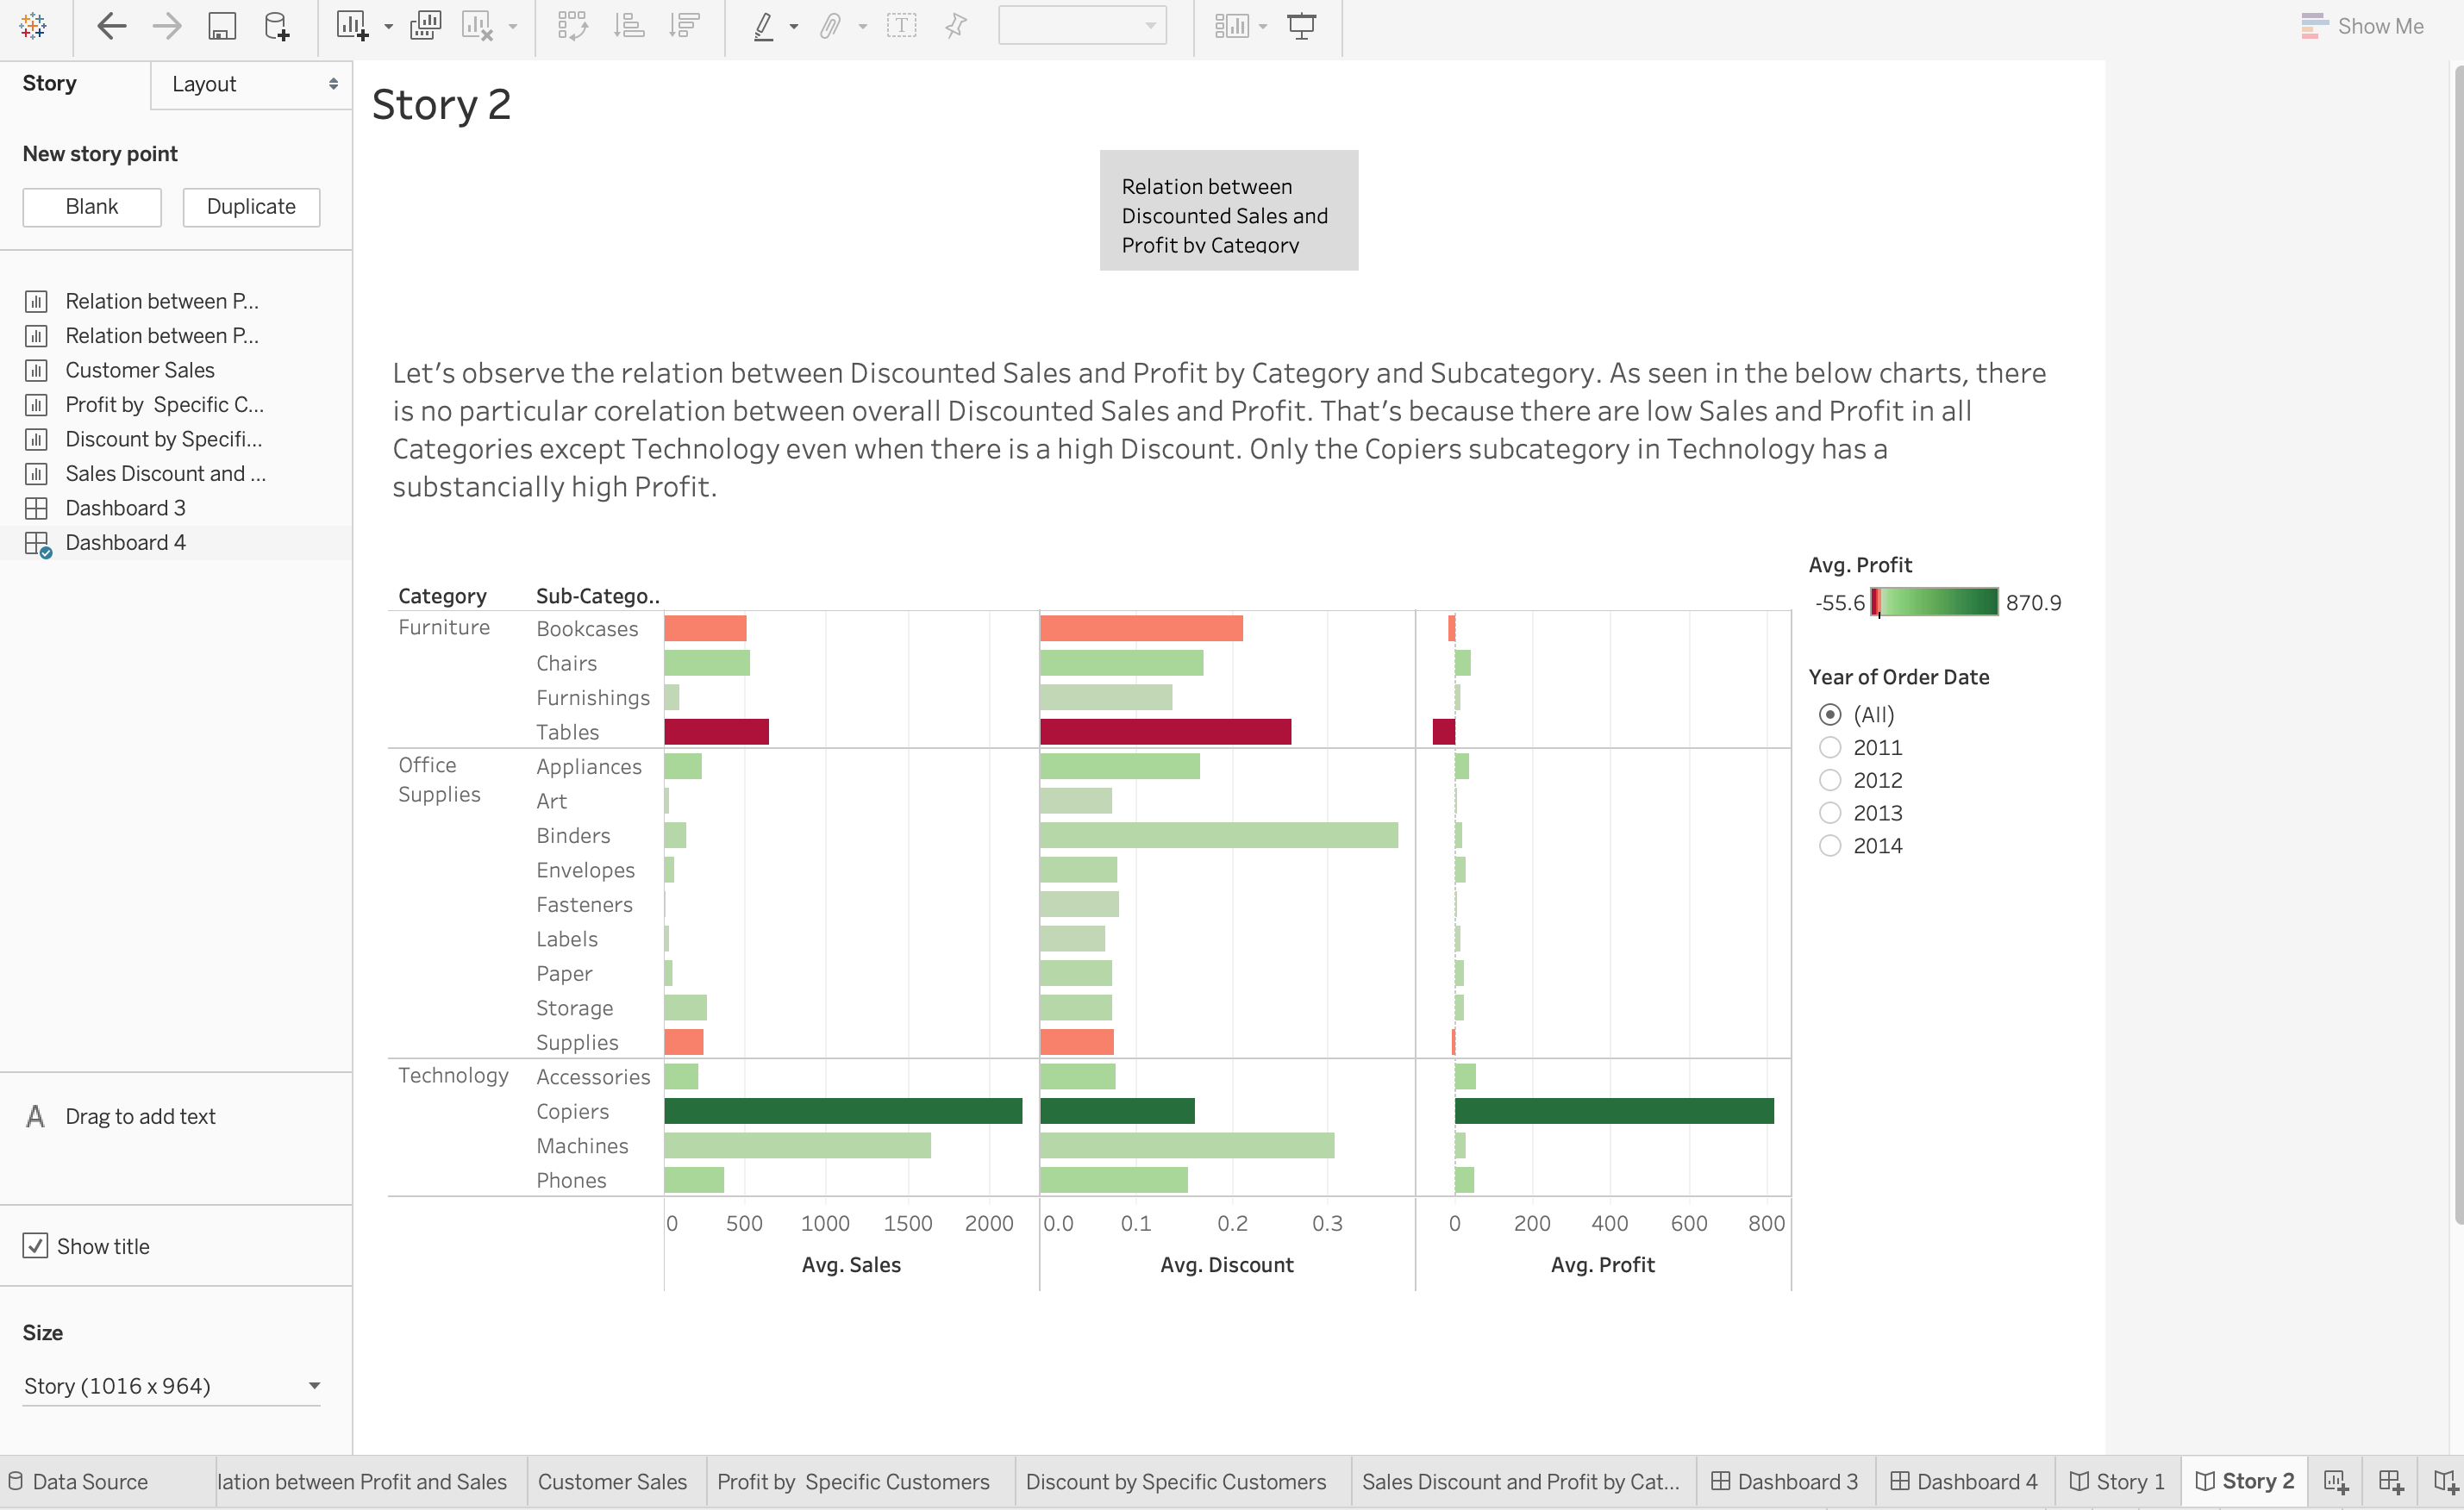Click the highlight pen icon
Viewport: 2464px width, 1510px height.
764,27
